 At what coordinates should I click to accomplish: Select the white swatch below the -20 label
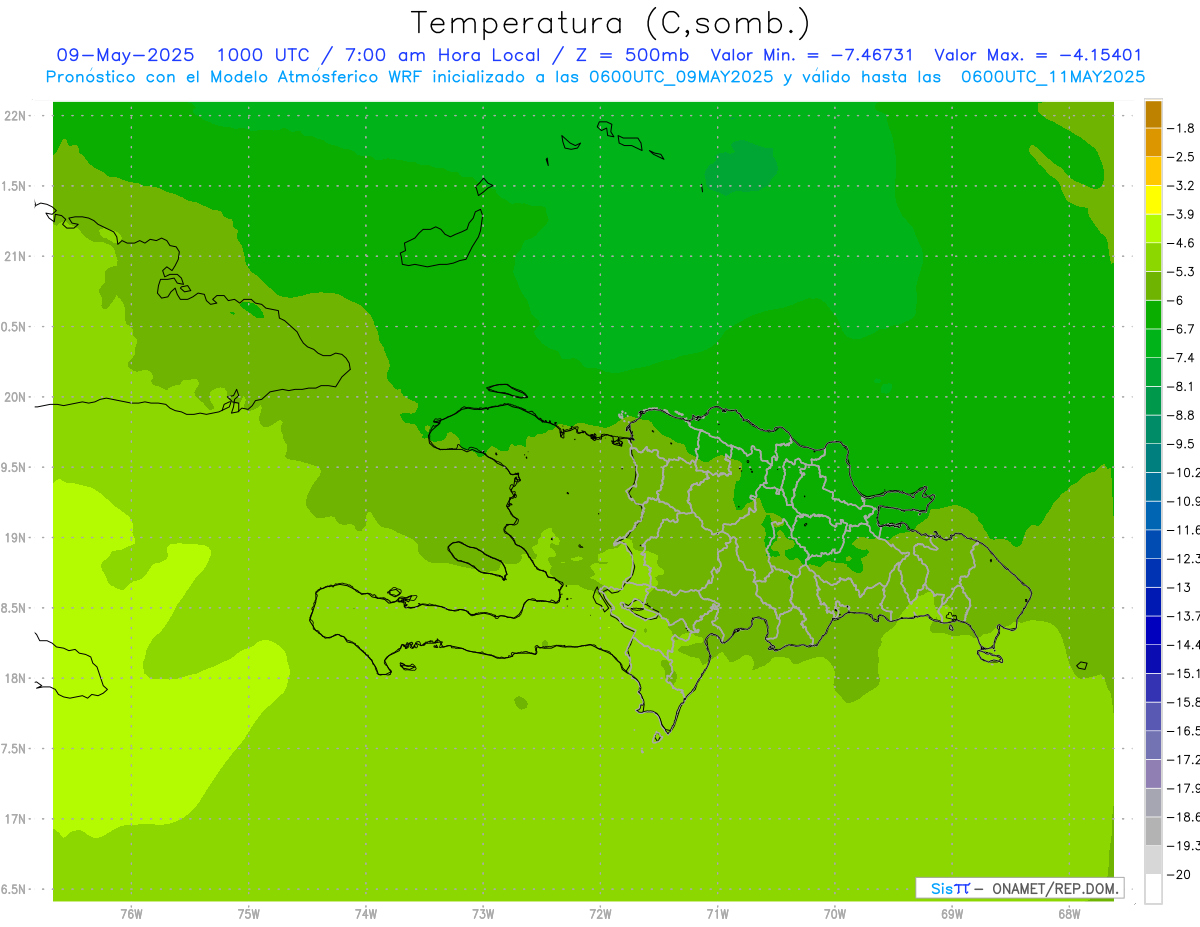click(x=1153, y=888)
